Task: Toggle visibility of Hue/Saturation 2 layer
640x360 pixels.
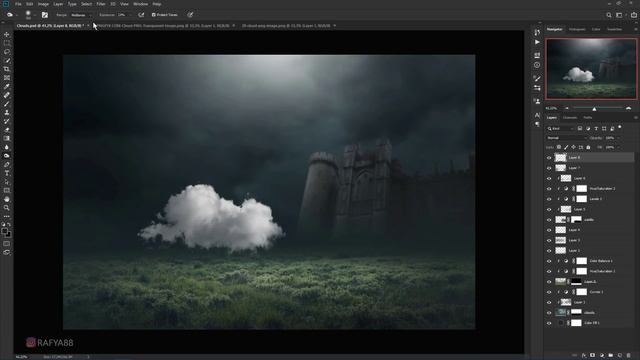Action: click(x=549, y=189)
